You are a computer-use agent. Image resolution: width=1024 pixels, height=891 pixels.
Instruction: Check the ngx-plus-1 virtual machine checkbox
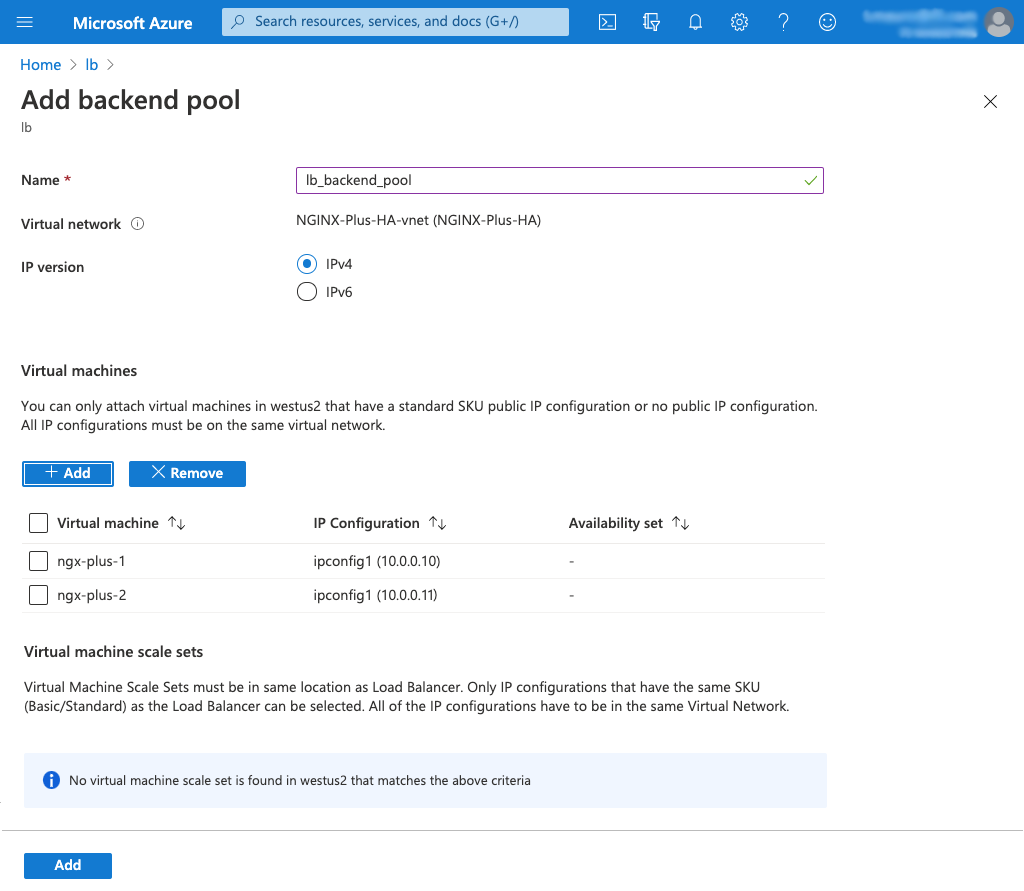click(38, 561)
